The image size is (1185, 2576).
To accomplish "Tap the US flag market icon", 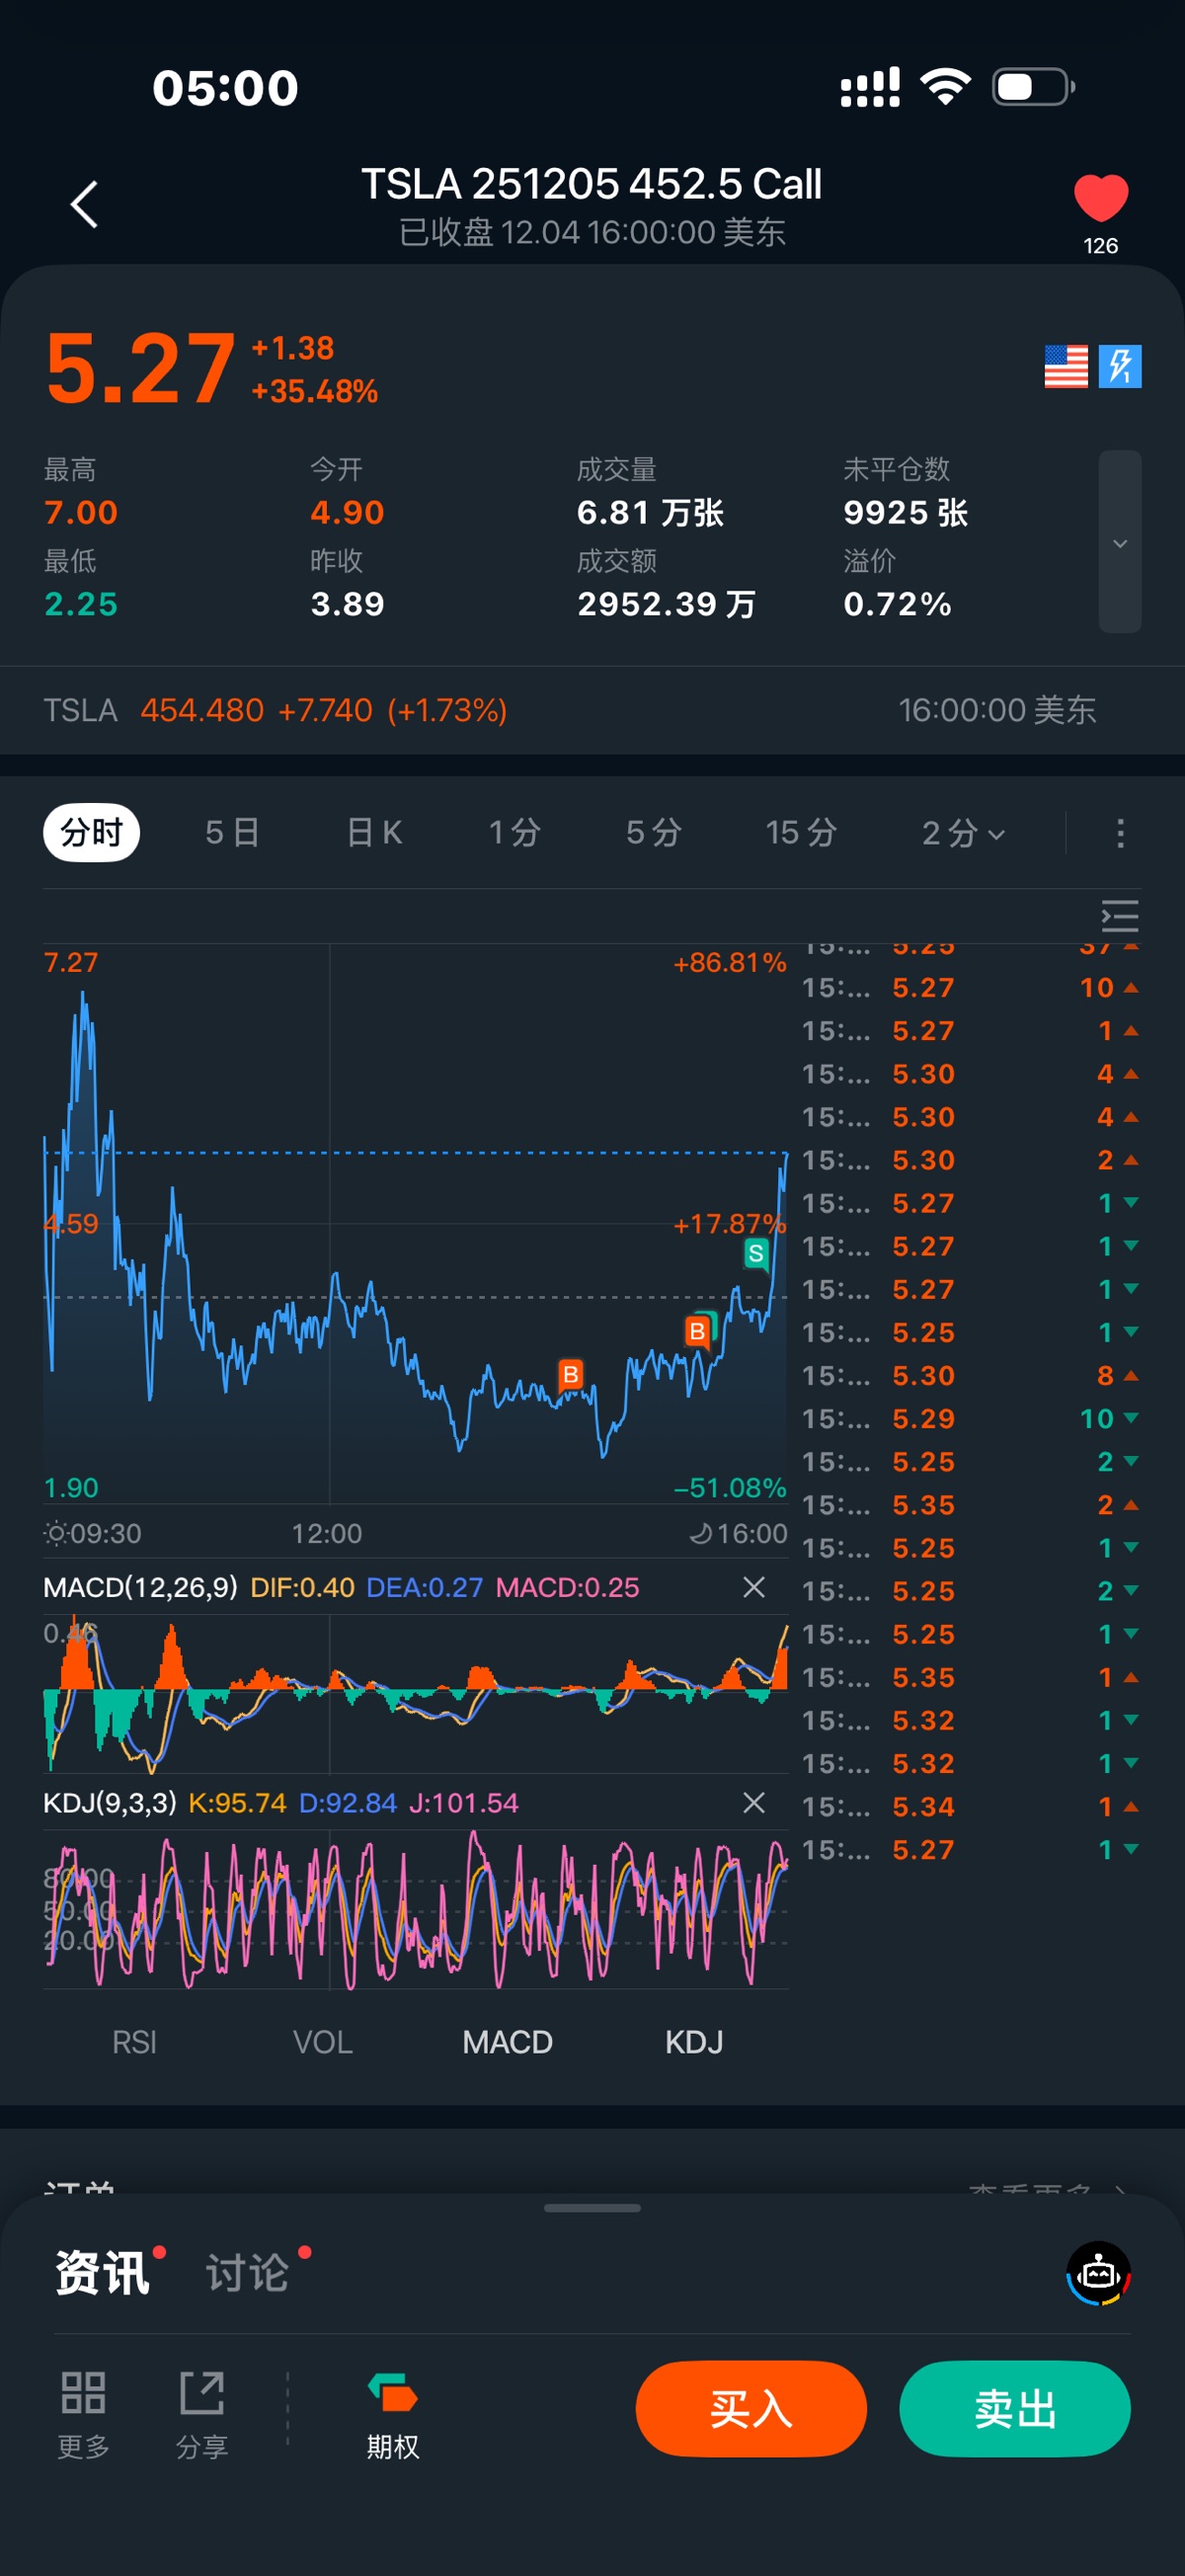I will (x=1065, y=366).
